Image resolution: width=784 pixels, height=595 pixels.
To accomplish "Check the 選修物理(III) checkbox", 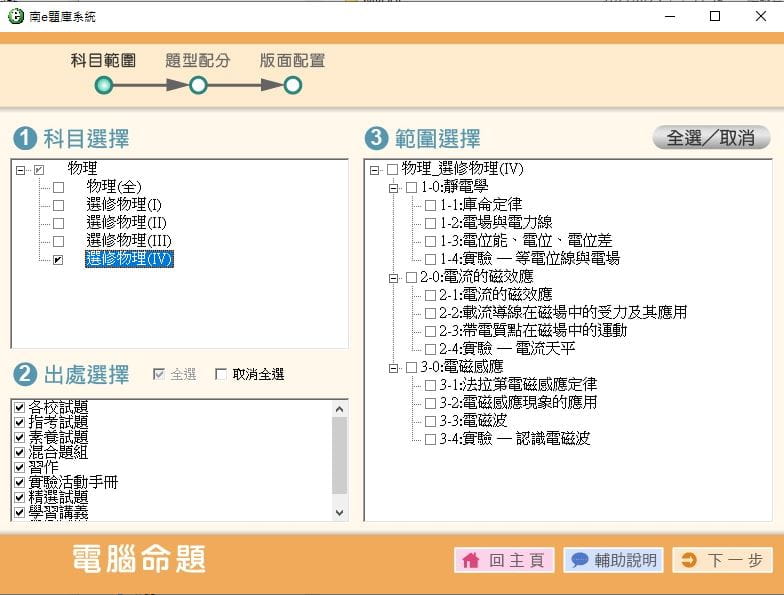I will pyautogui.click(x=58, y=242).
